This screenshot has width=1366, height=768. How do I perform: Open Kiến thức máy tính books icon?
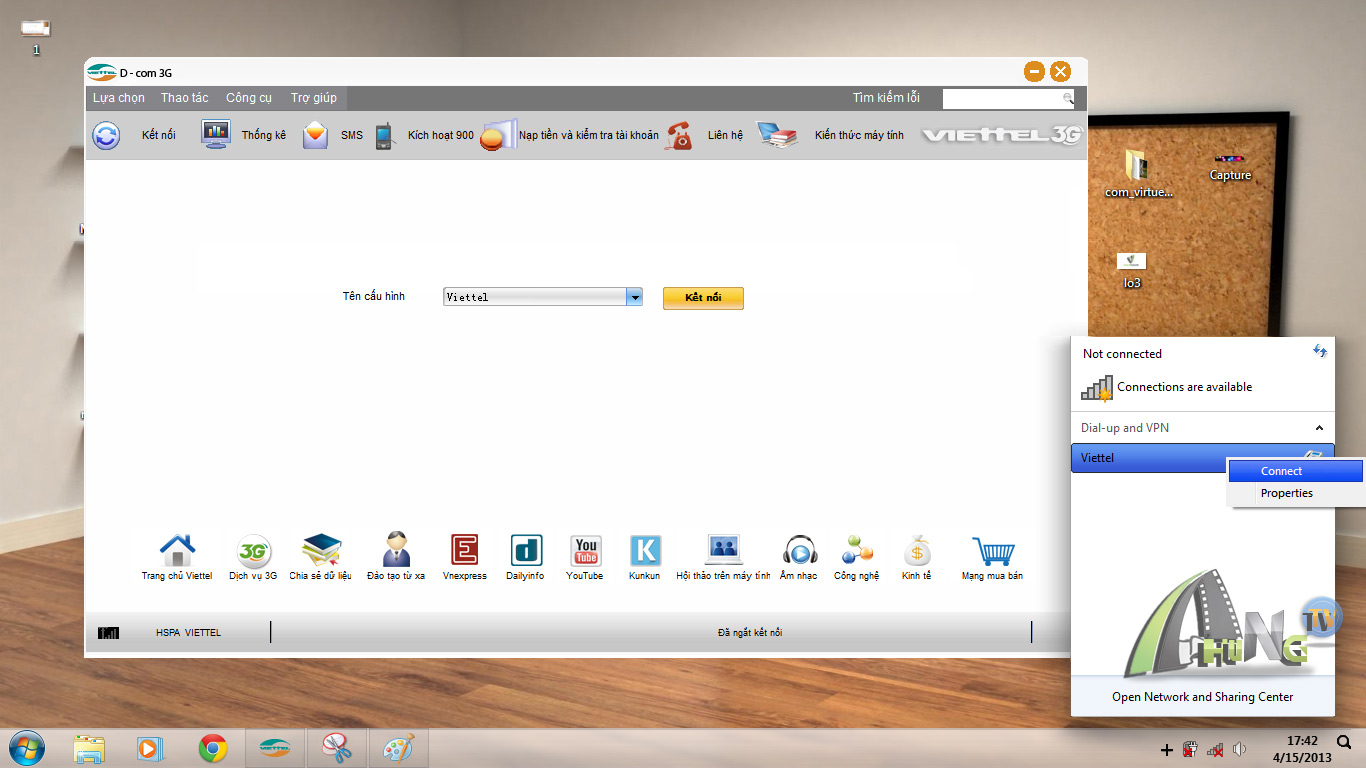[x=777, y=135]
